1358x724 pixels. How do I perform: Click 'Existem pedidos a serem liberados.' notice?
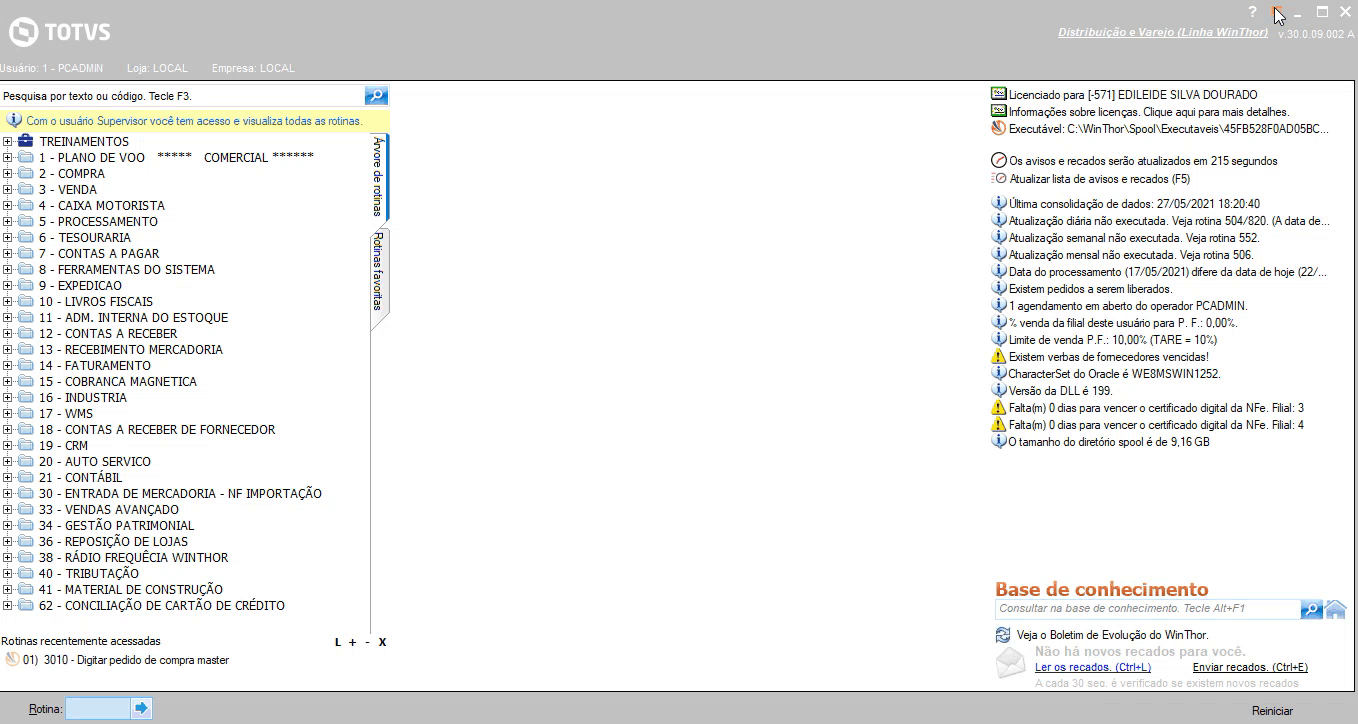coord(1091,288)
